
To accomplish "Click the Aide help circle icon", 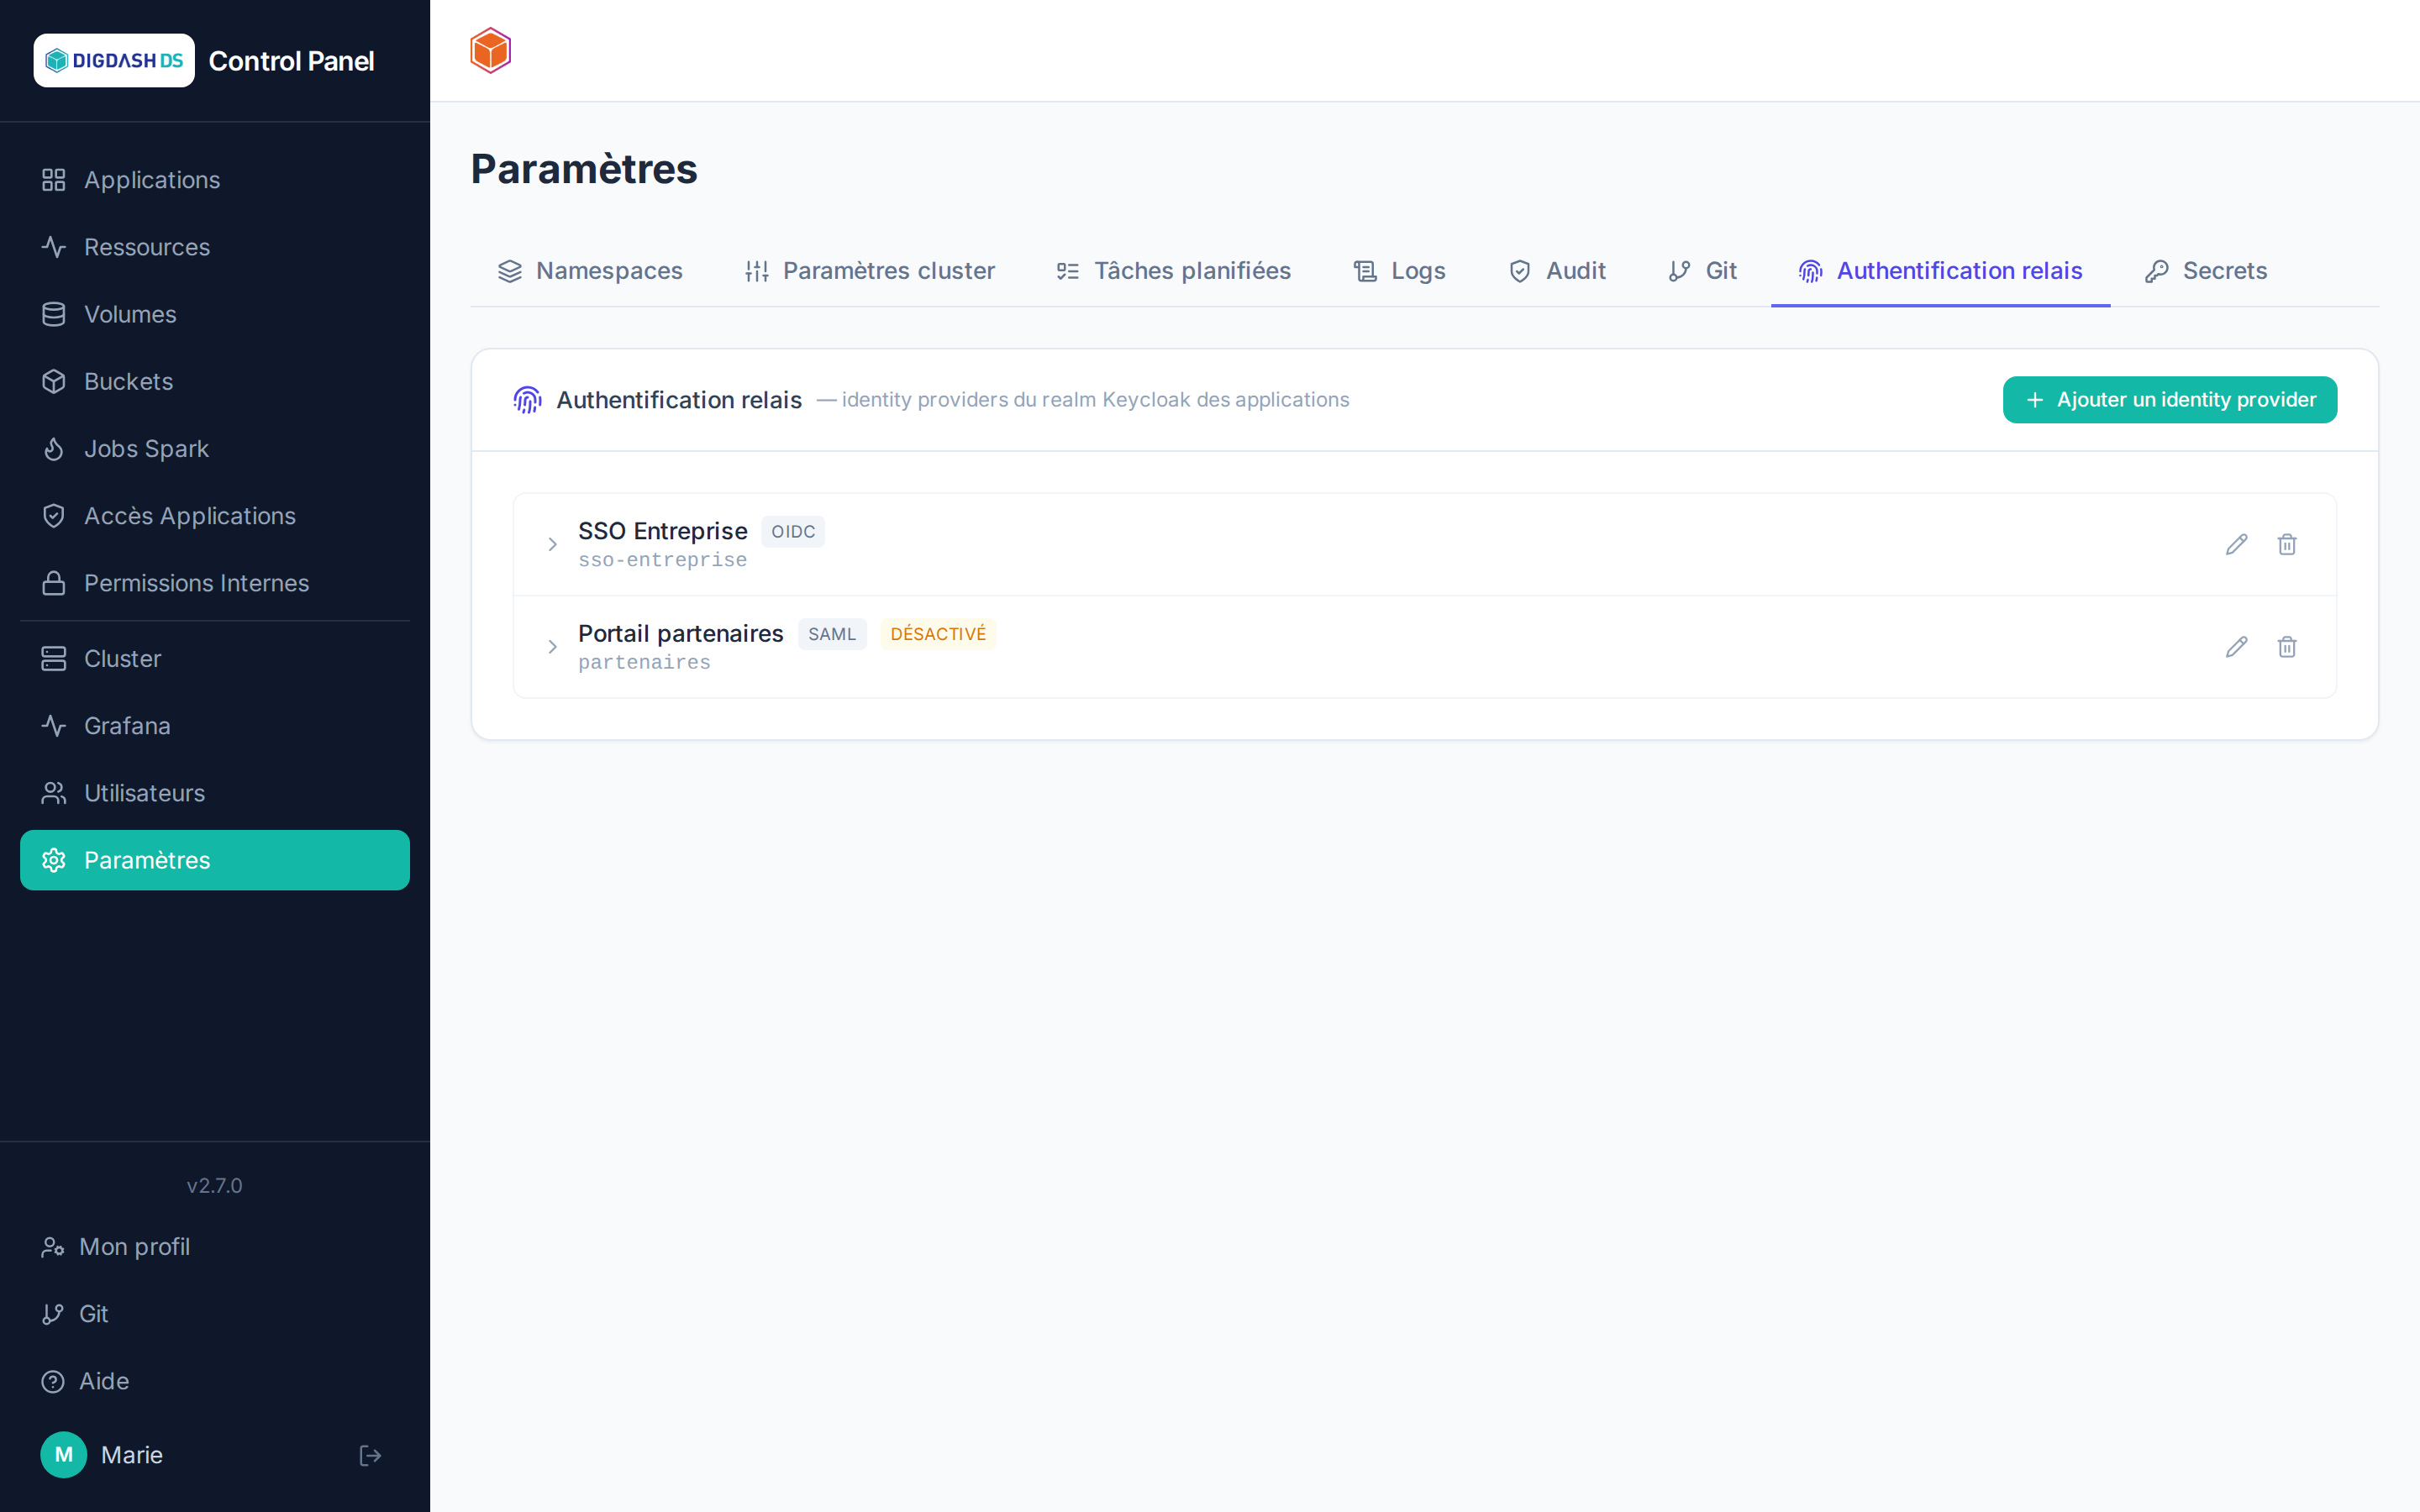I will pos(53,1381).
